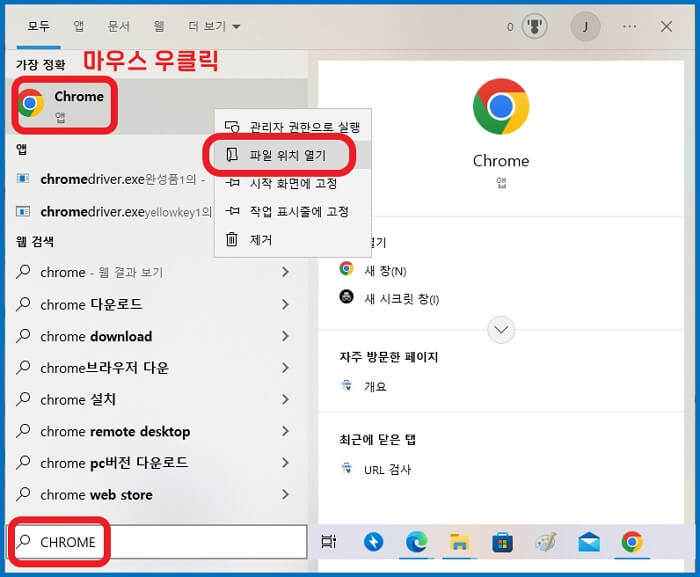This screenshot has height=577, width=700.
Task: Open the blue lightning app in taskbar
Action: tap(373, 542)
